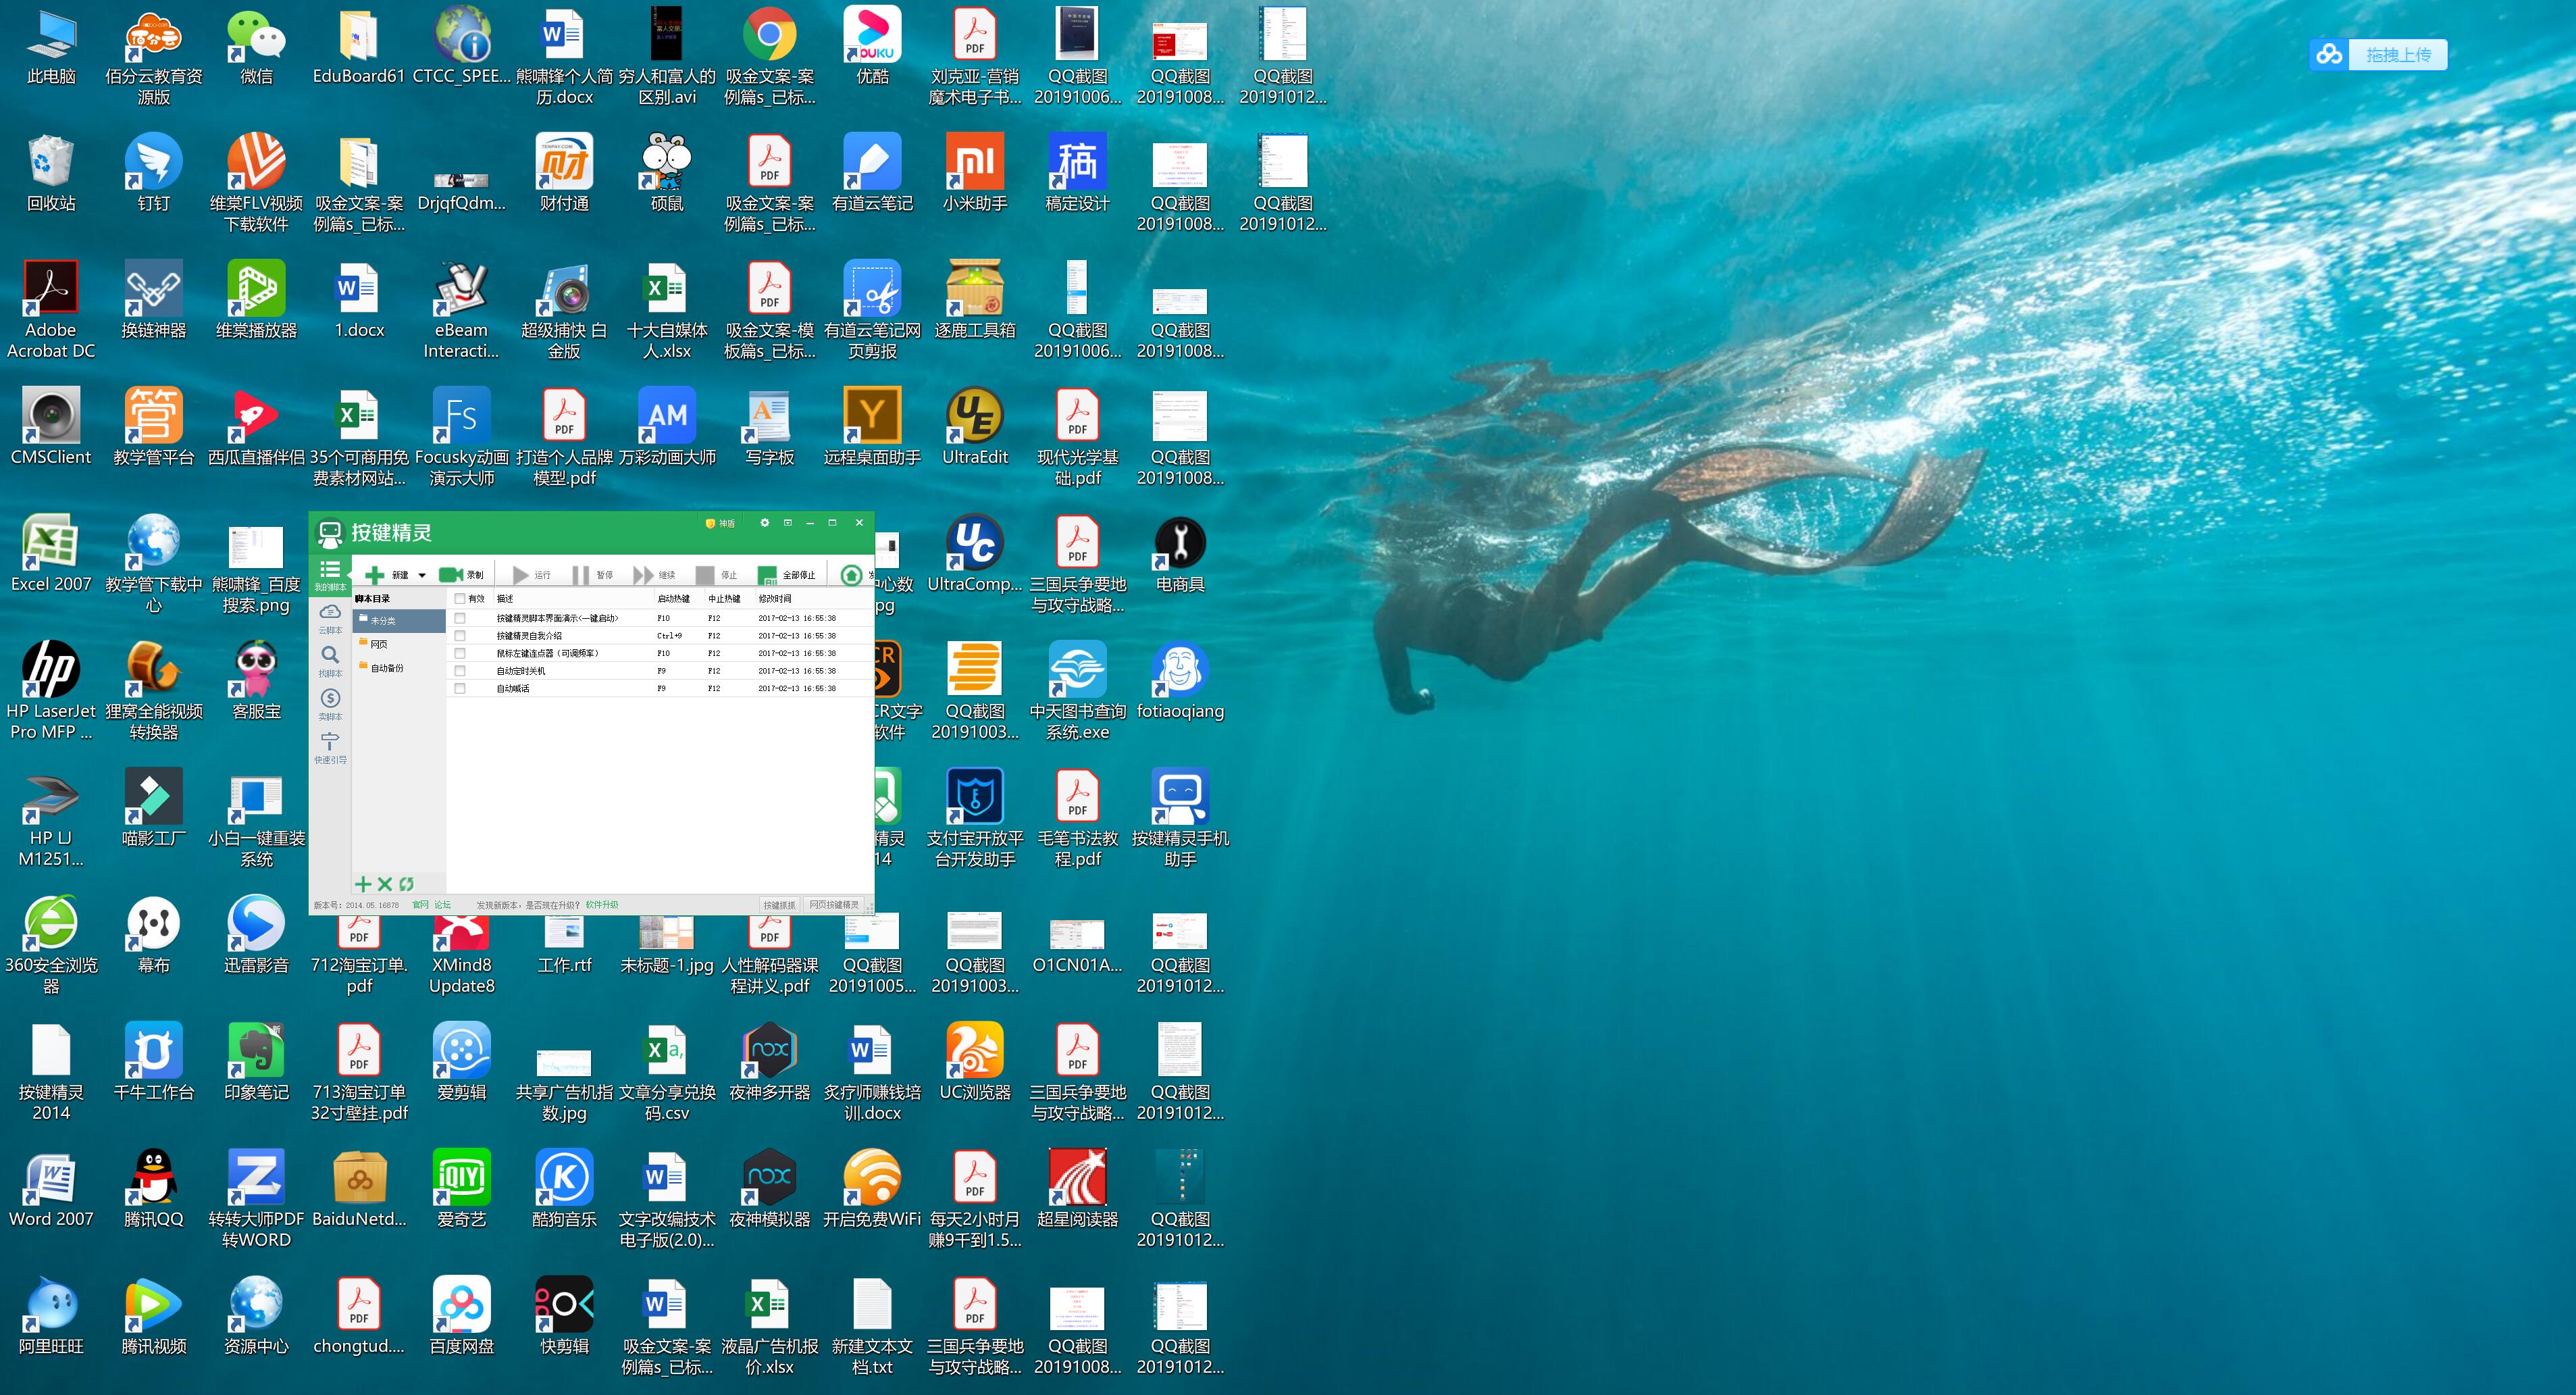Screen dimensions: 2576x1395
Task: Click 启动热键 column header
Action: [x=673, y=599]
